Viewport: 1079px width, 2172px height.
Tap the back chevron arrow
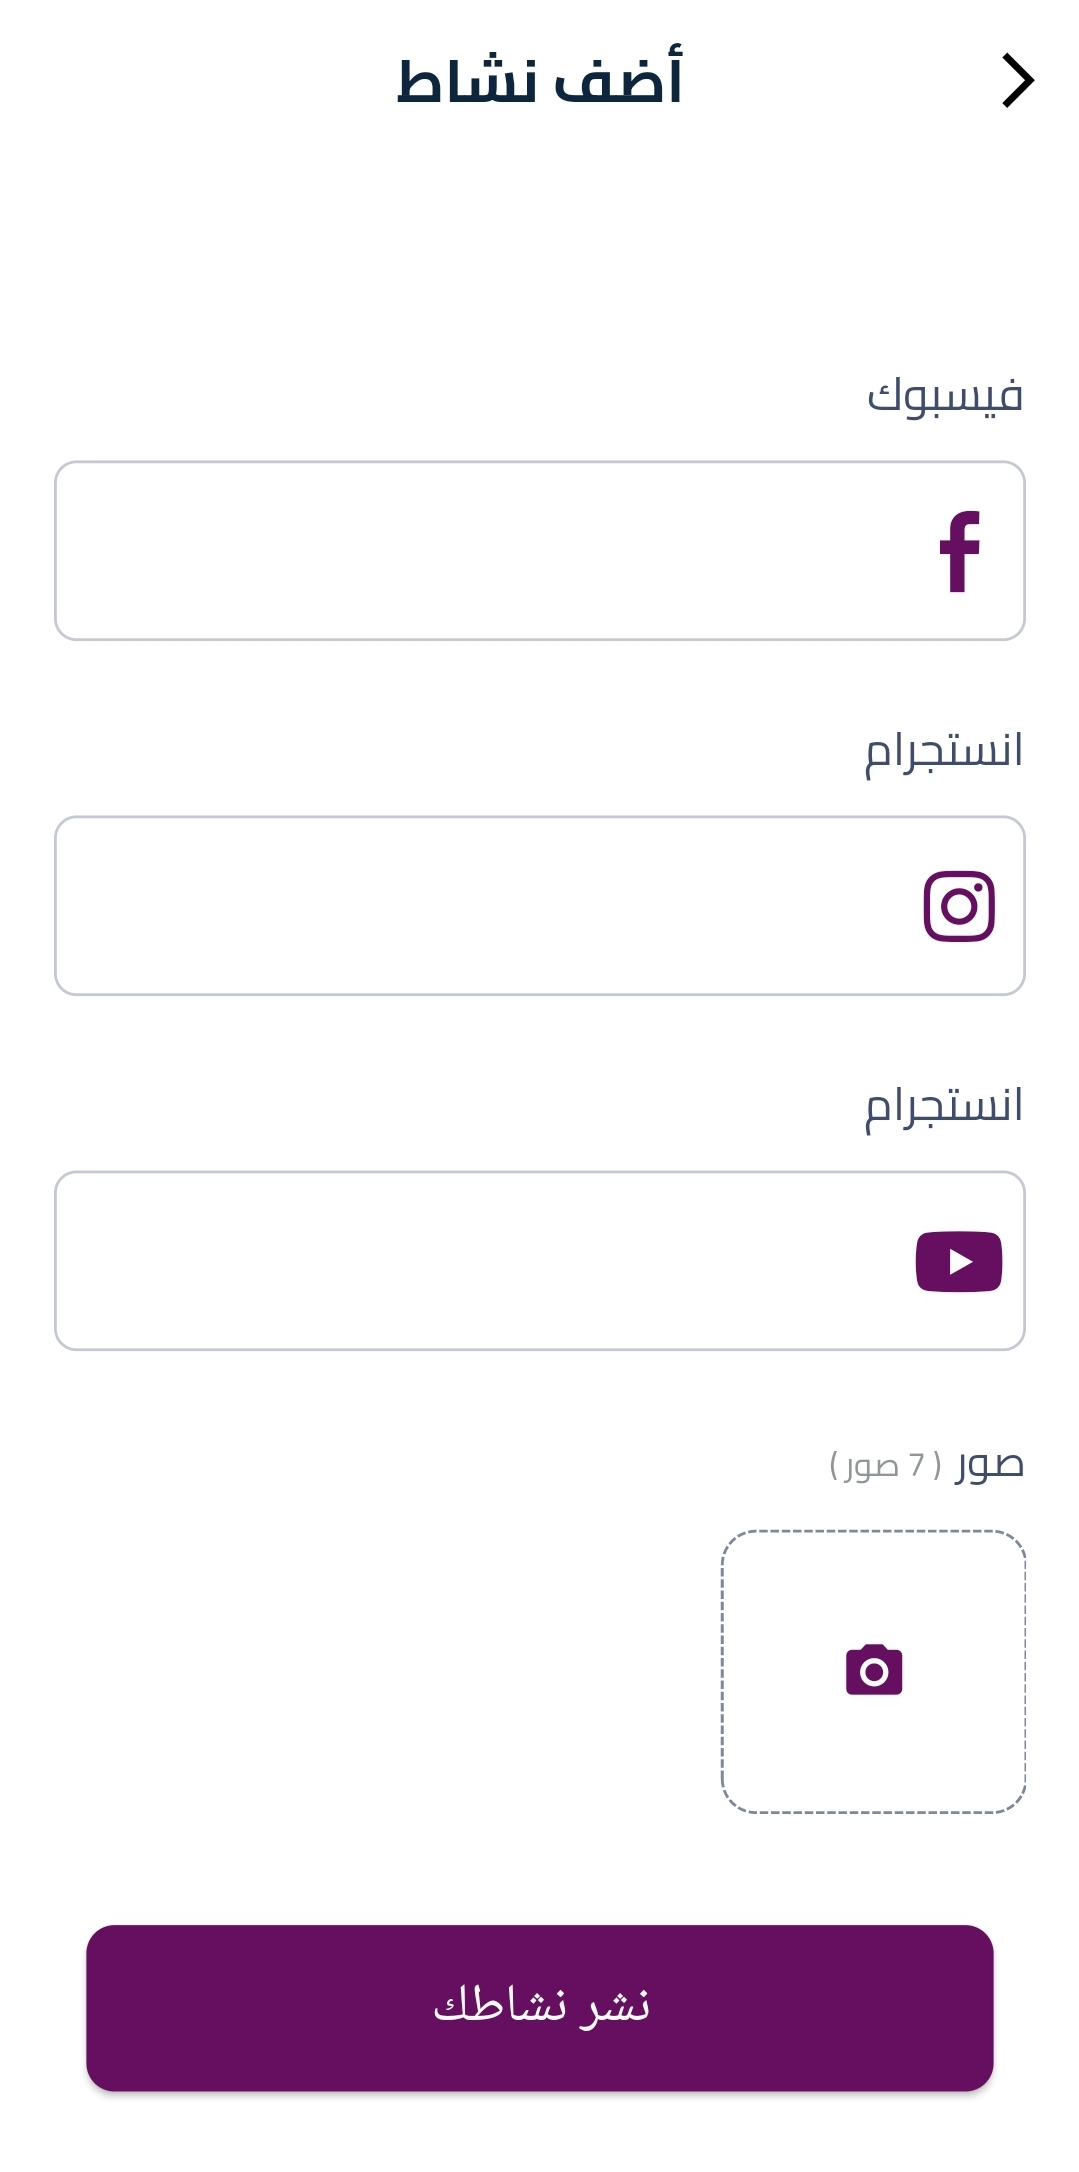tap(1018, 81)
